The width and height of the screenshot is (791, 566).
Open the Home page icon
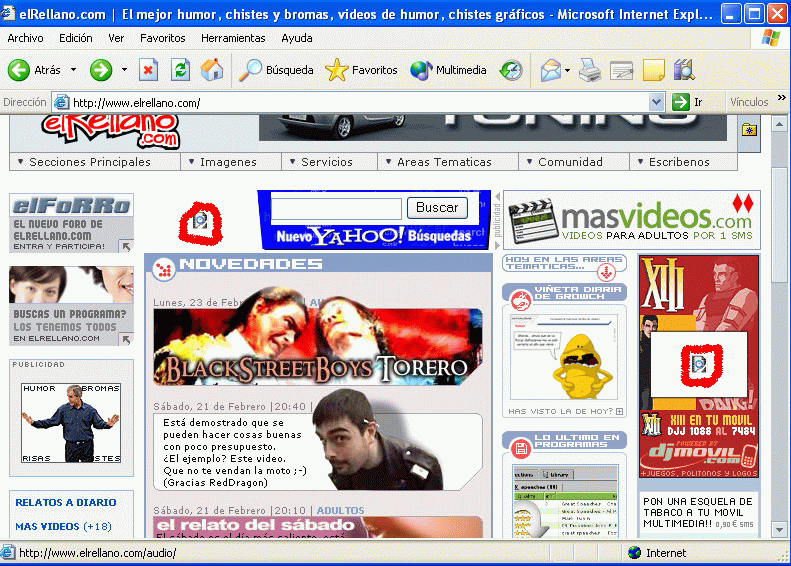212,70
